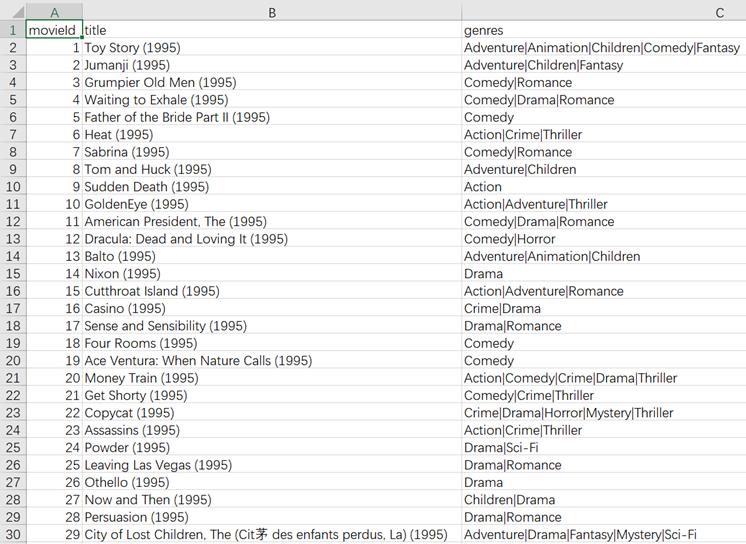Click the Copycat (1995) cell
This screenshot has width=746, height=544.
(x=272, y=413)
